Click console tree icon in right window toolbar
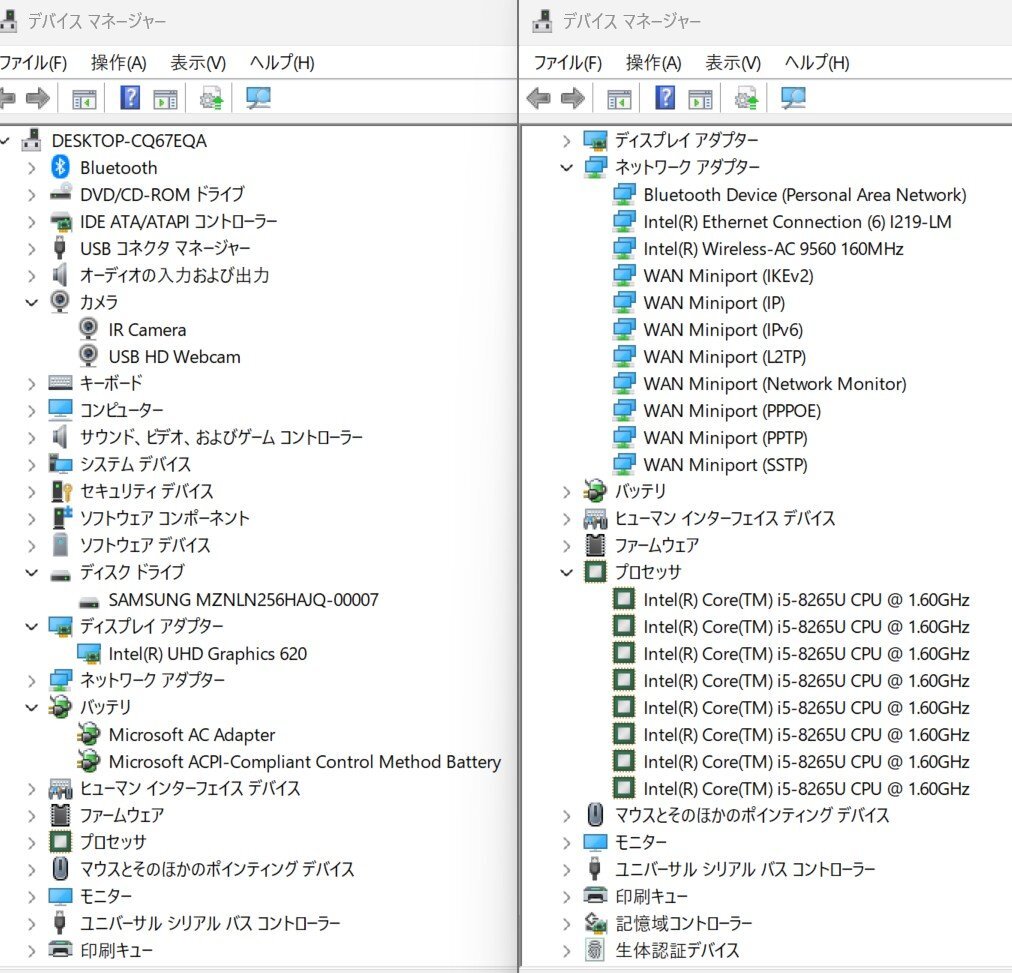This screenshot has height=973, width=1012. pos(619,99)
